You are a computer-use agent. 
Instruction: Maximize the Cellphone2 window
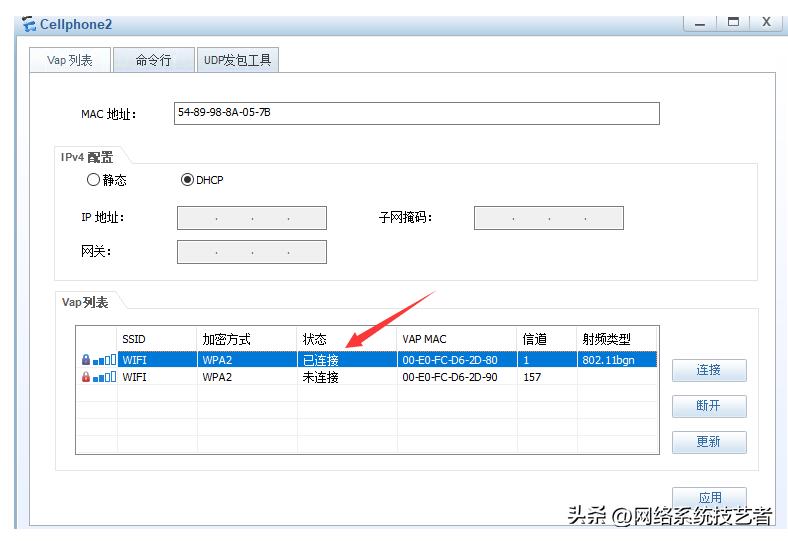point(733,22)
